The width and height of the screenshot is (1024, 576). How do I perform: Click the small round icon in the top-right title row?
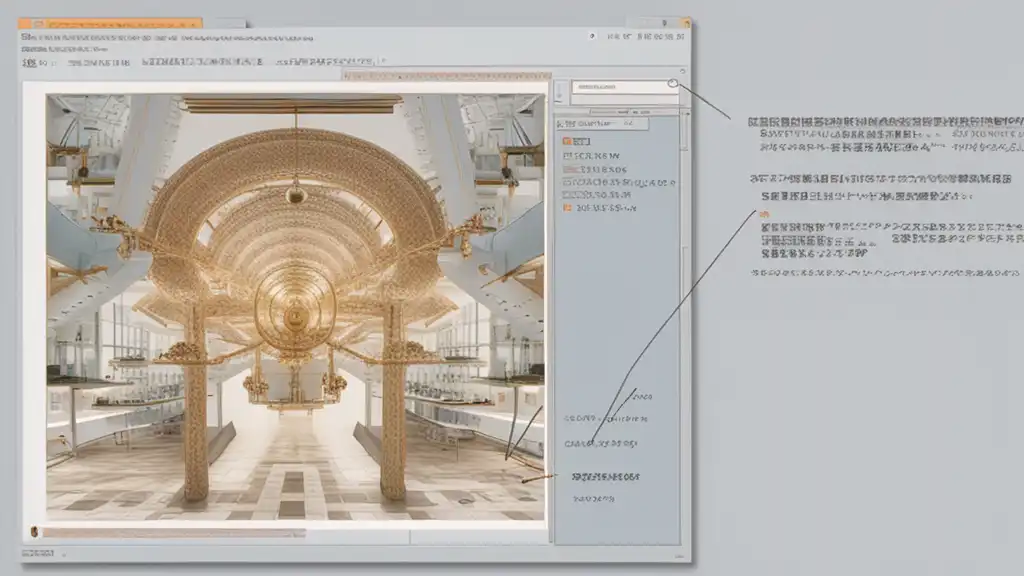pyautogui.click(x=592, y=35)
